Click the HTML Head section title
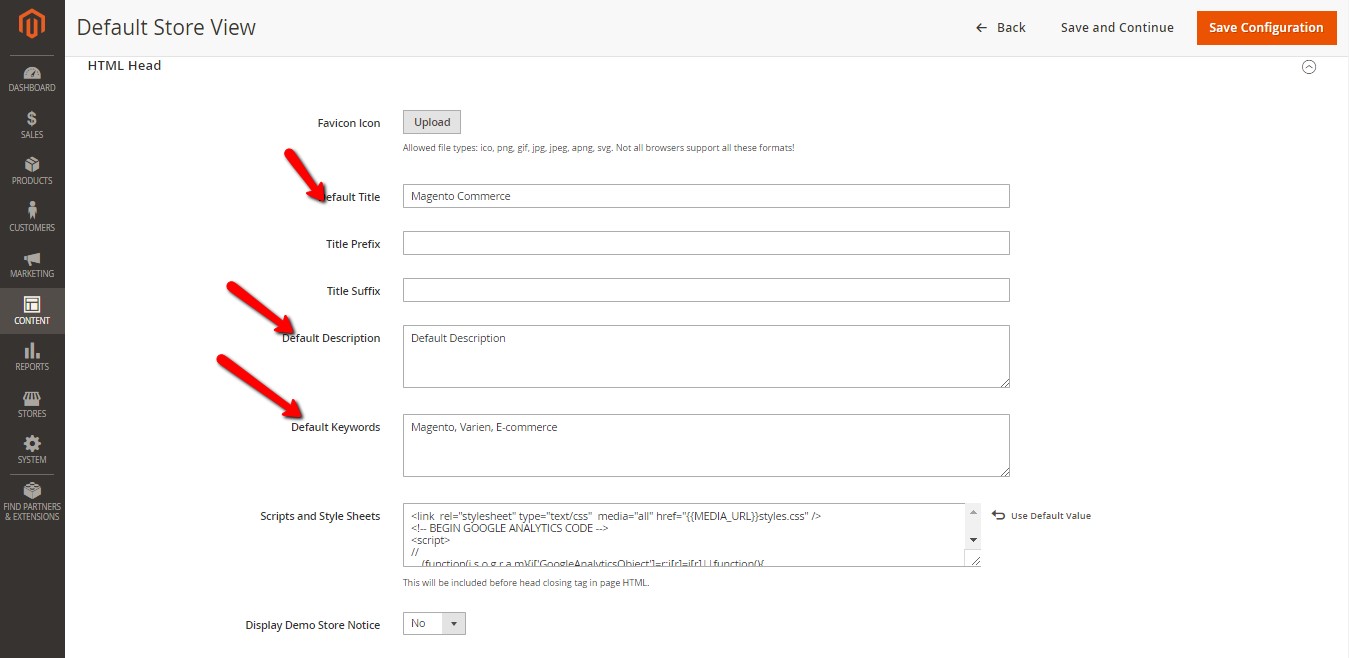Viewport: 1349px width, 658px height. [124, 66]
